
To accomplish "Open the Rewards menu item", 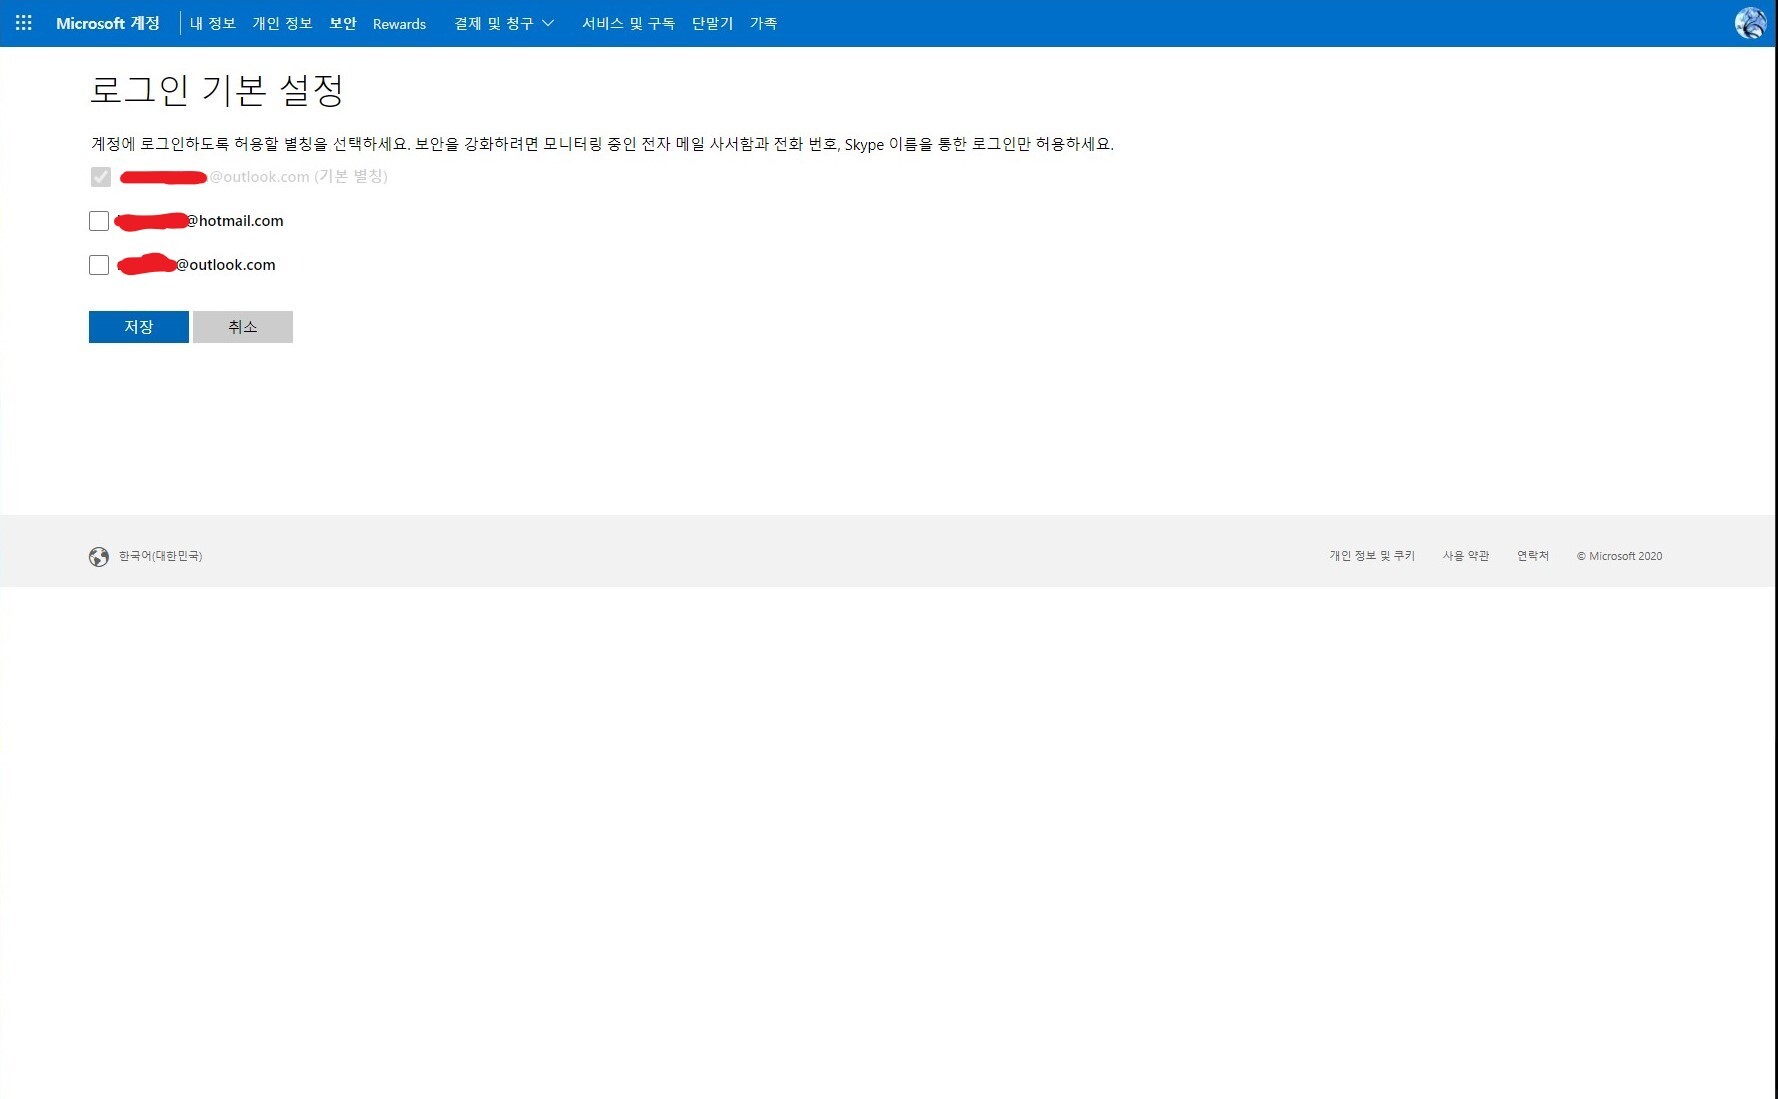I will [x=399, y=24].
